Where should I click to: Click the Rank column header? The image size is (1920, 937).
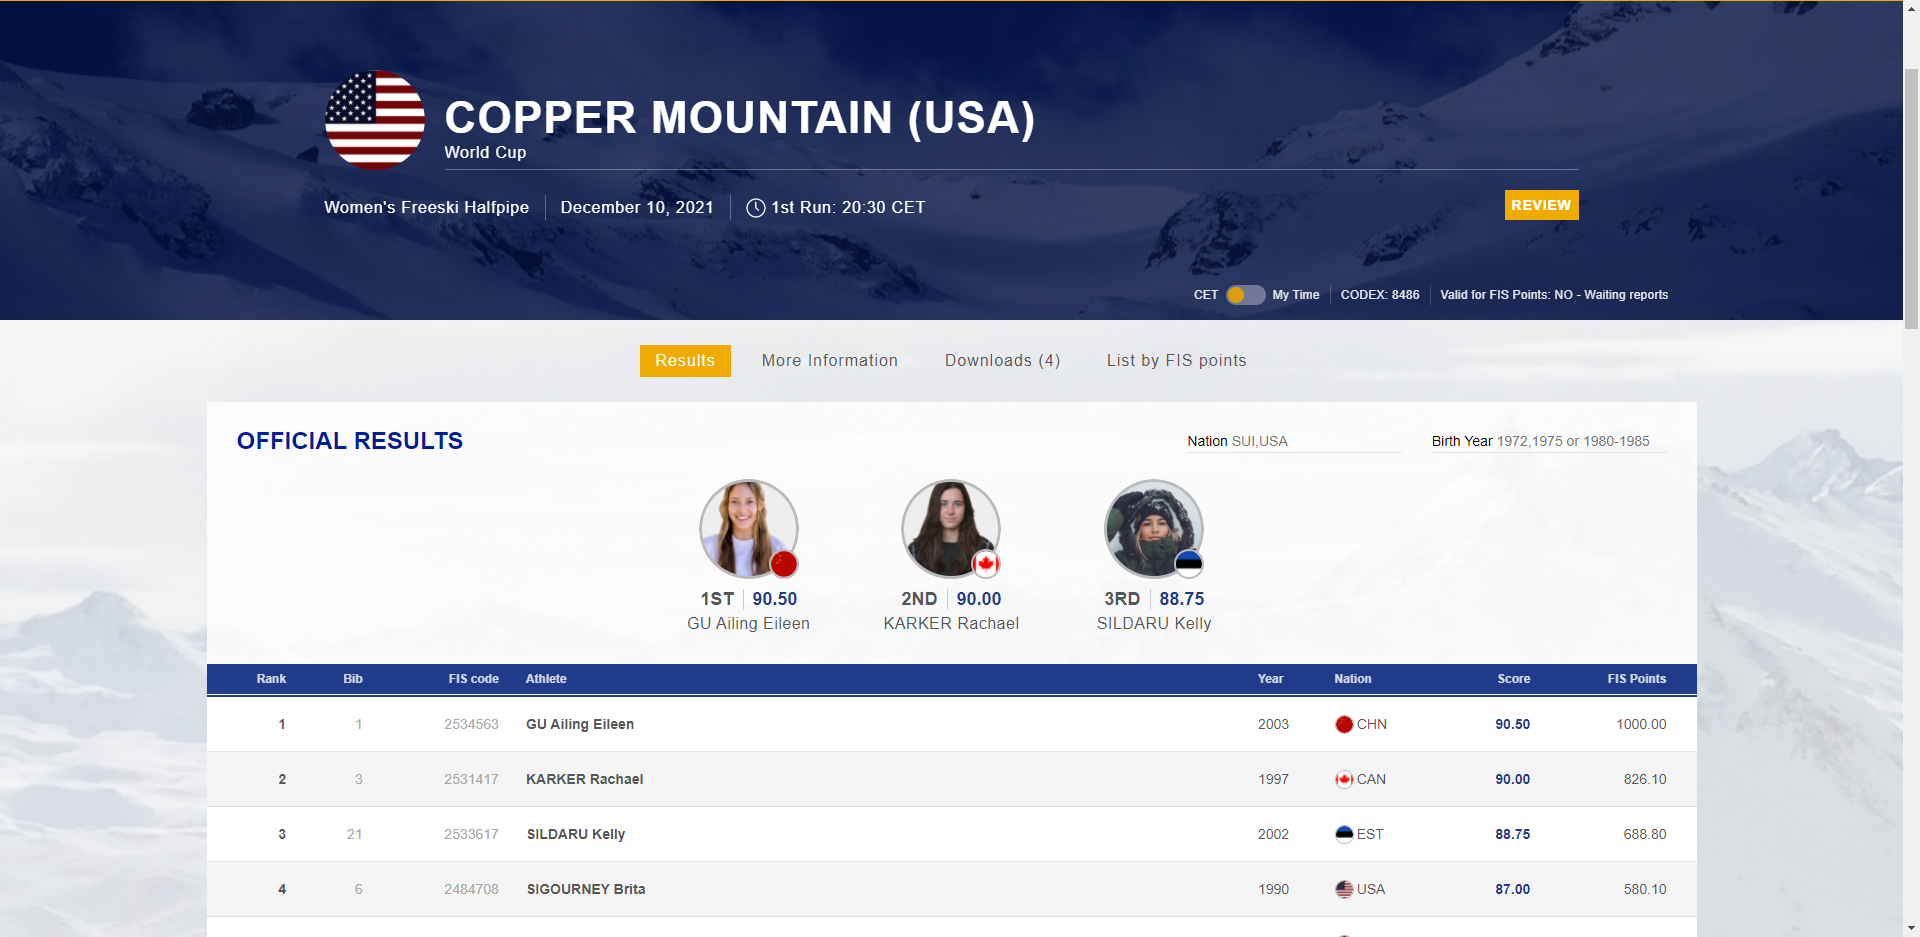tap(271, 679)
